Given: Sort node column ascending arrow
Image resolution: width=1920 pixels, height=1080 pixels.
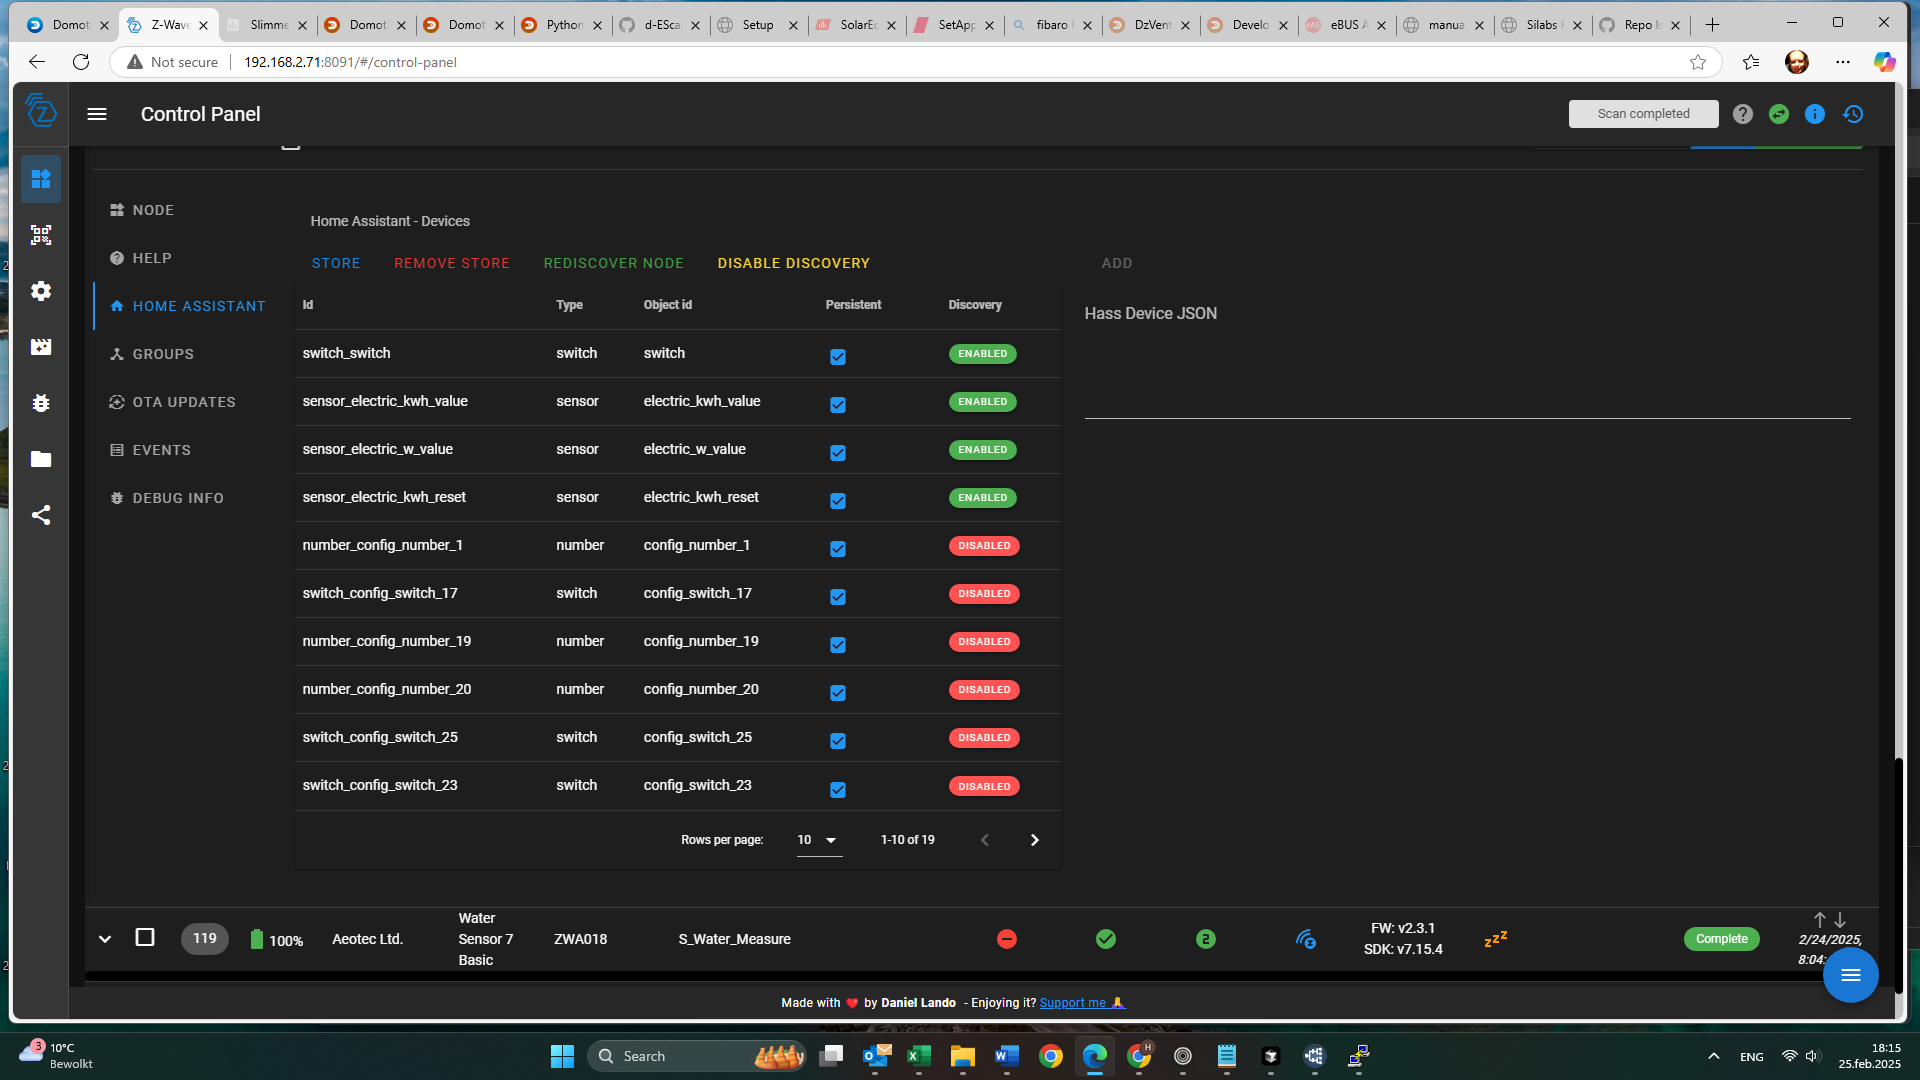Looking at the screenshot, I should pyautogui.click(x=1820, y=919).
